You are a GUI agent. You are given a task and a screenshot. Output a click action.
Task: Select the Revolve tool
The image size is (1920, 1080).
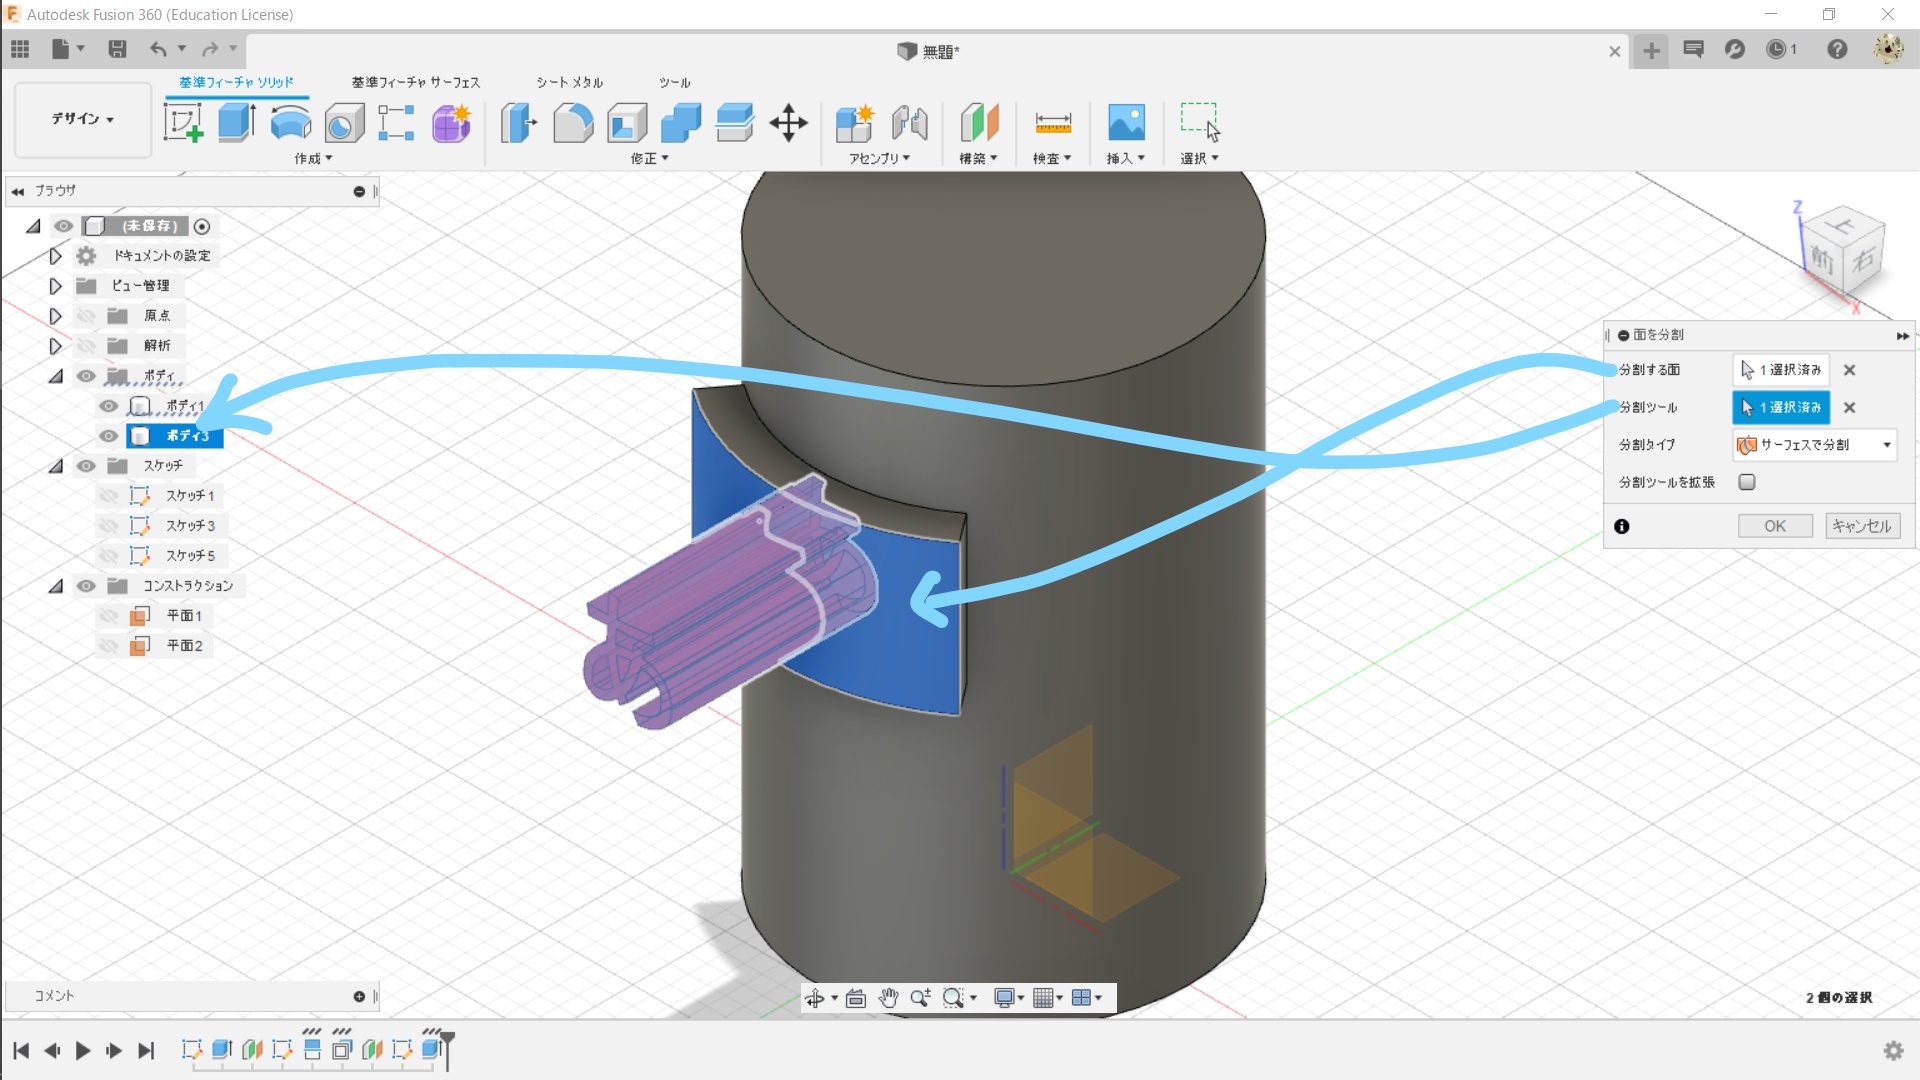[x=291, y=123]
